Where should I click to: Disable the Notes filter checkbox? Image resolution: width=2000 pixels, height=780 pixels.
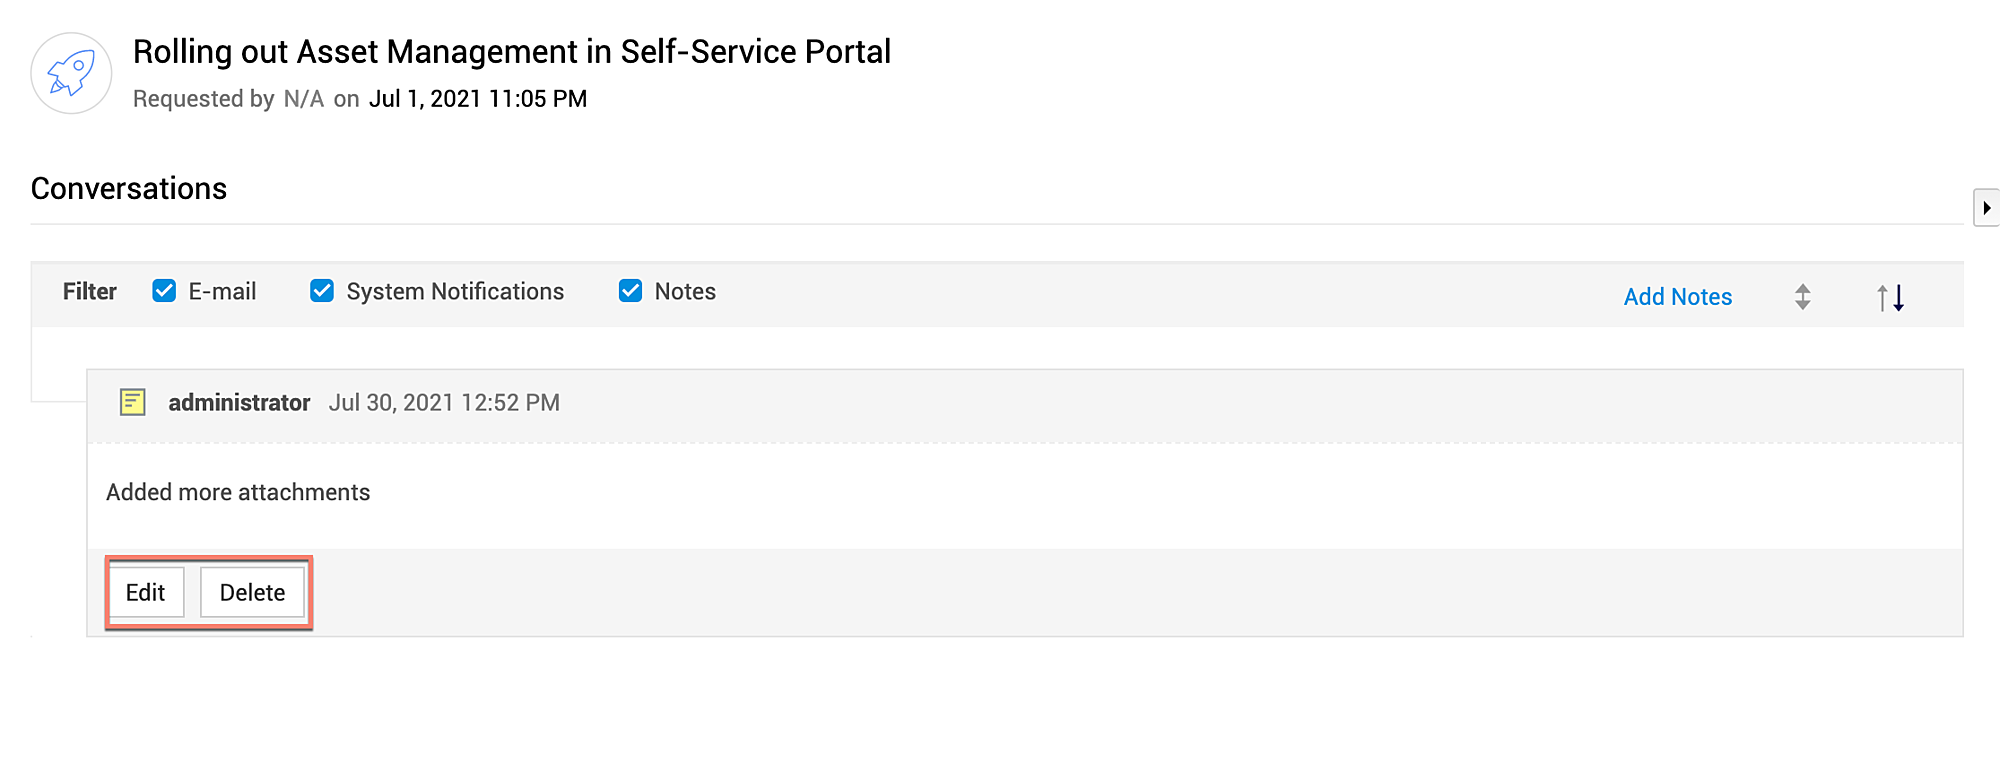pos(630,291)
